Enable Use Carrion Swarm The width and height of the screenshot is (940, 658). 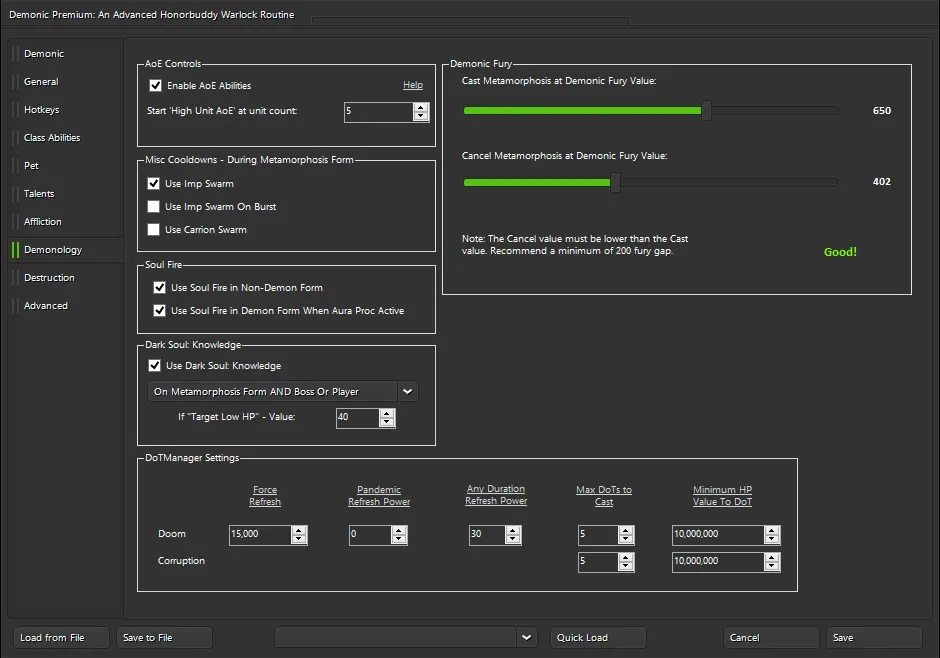click(153, 230)
